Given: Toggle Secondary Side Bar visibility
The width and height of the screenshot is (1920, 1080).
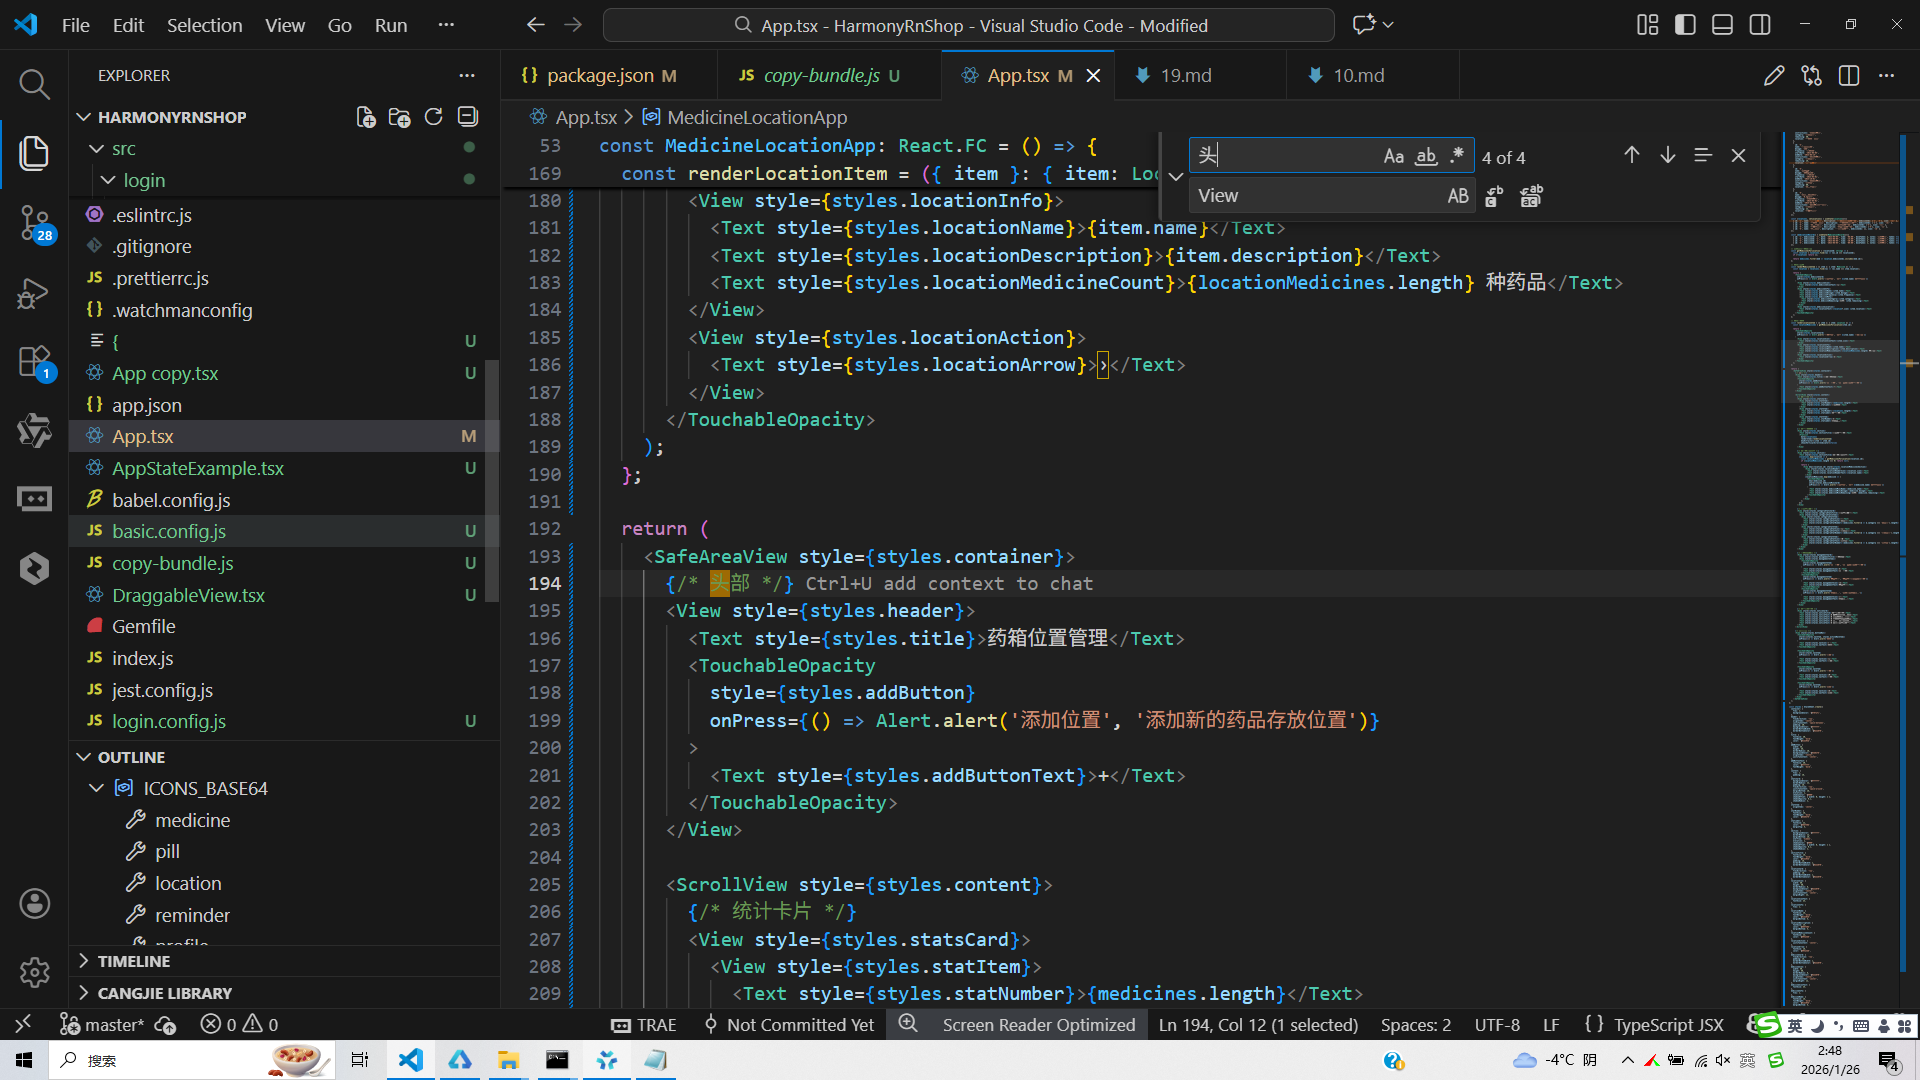Looking at the screenshot, I should tap(1760, 25).
